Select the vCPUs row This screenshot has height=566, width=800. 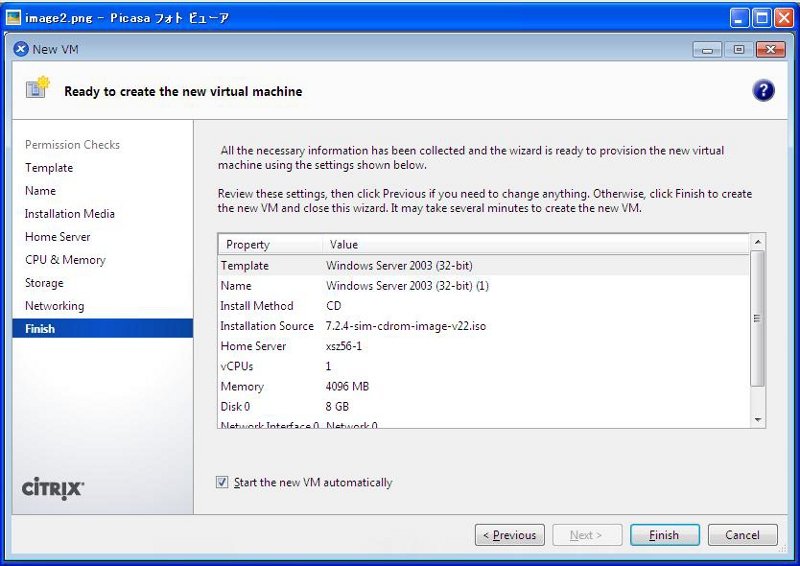(x=484, y=366)
